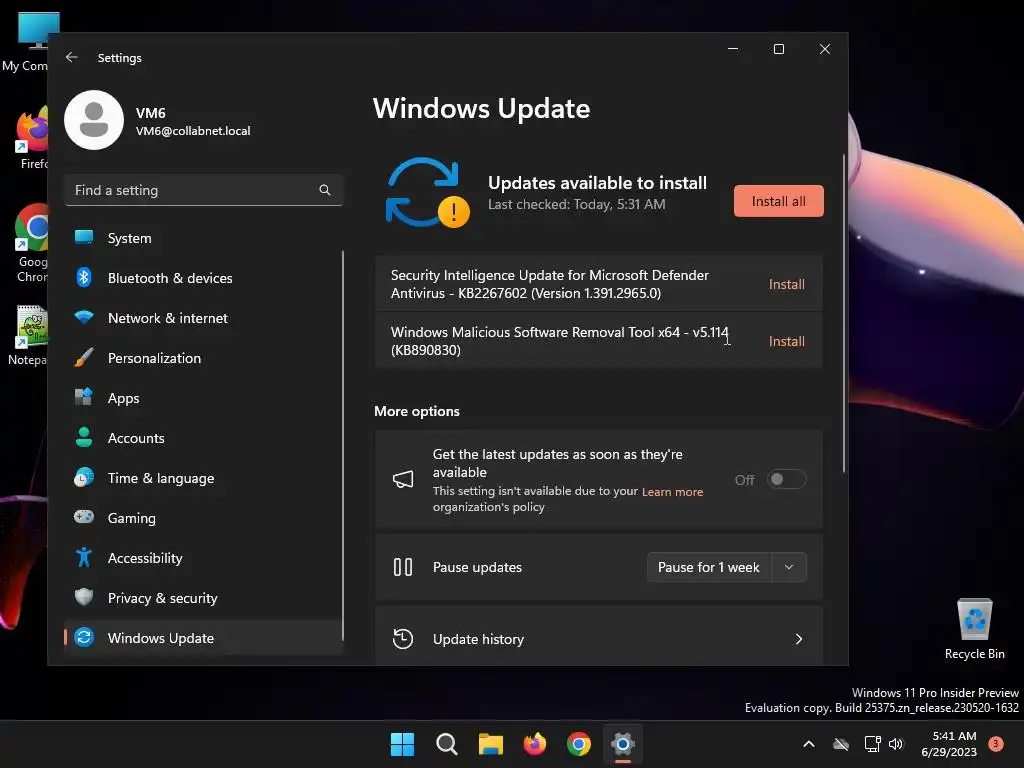Click the 'Last checked: Today, 5:31 AM' text
The height and width of the screenshot is (768, 1024).
(577, 204)
